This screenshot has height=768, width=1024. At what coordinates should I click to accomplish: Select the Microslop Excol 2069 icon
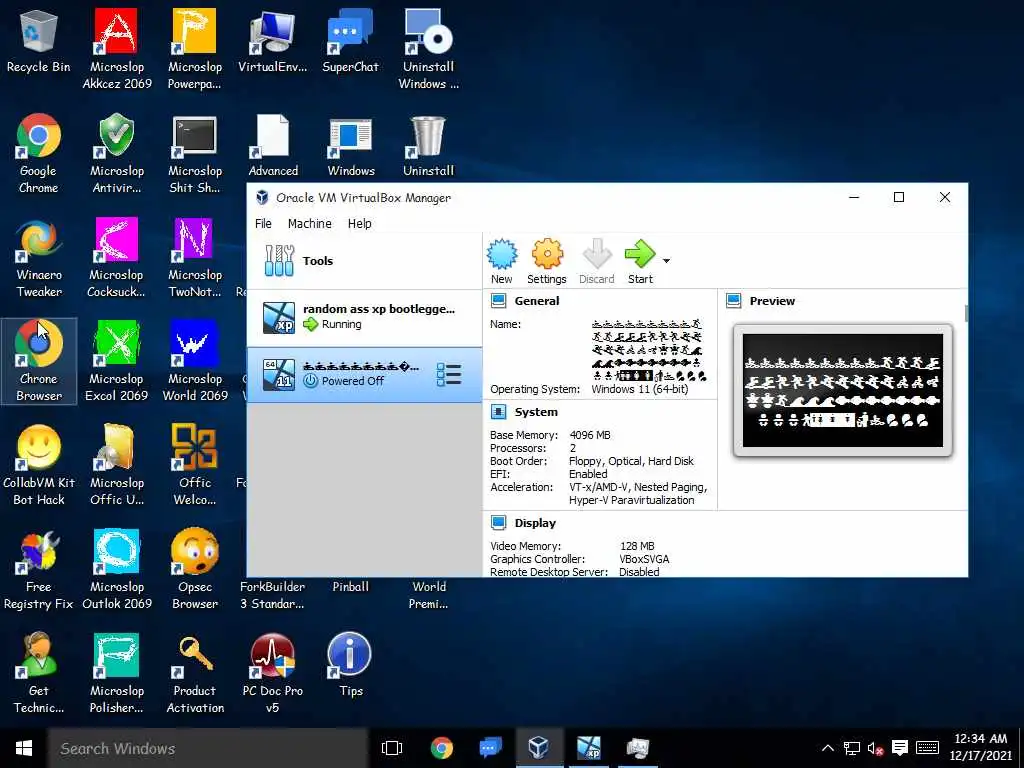click(117, 362)
